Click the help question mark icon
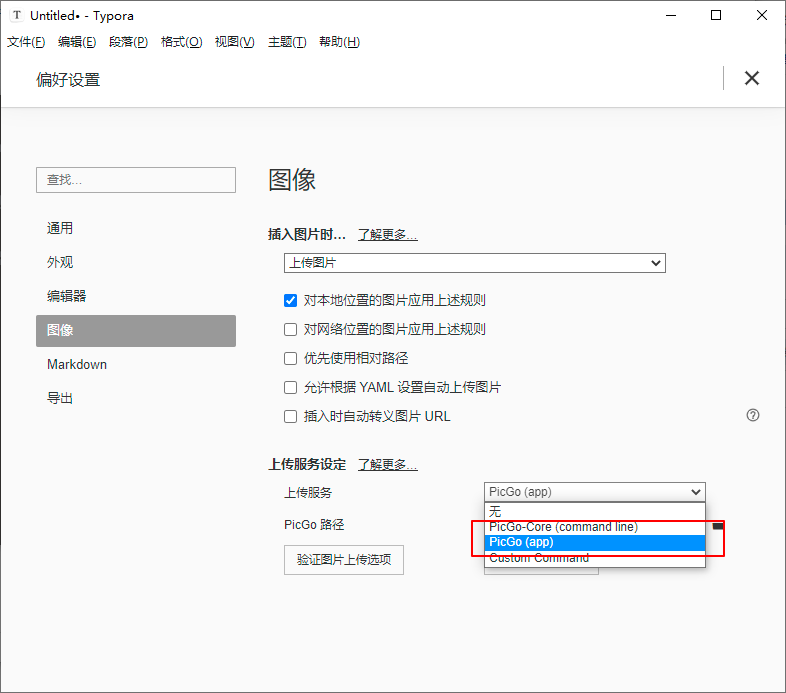The image size is (786, 693). [x=753, y=415]
